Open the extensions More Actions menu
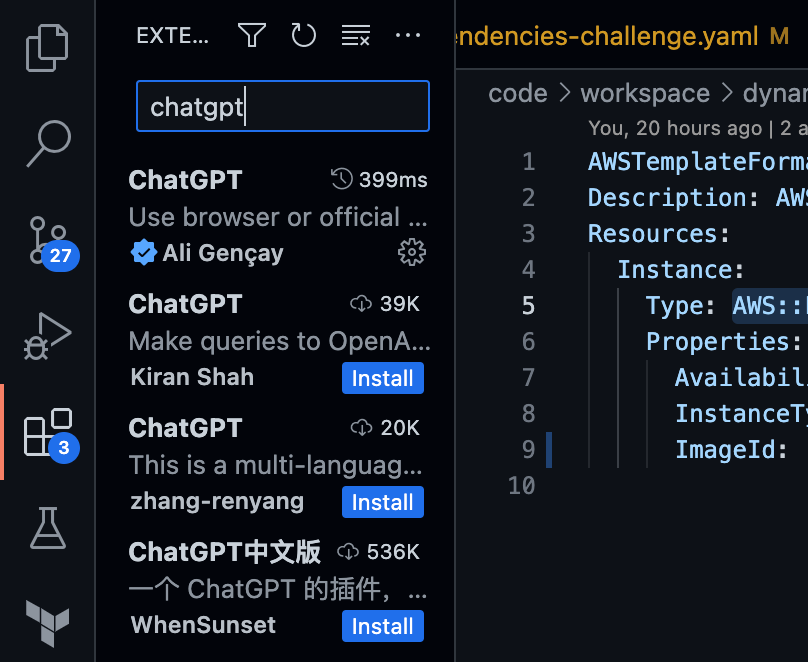808x662 pixels. (x=408, y=35)
